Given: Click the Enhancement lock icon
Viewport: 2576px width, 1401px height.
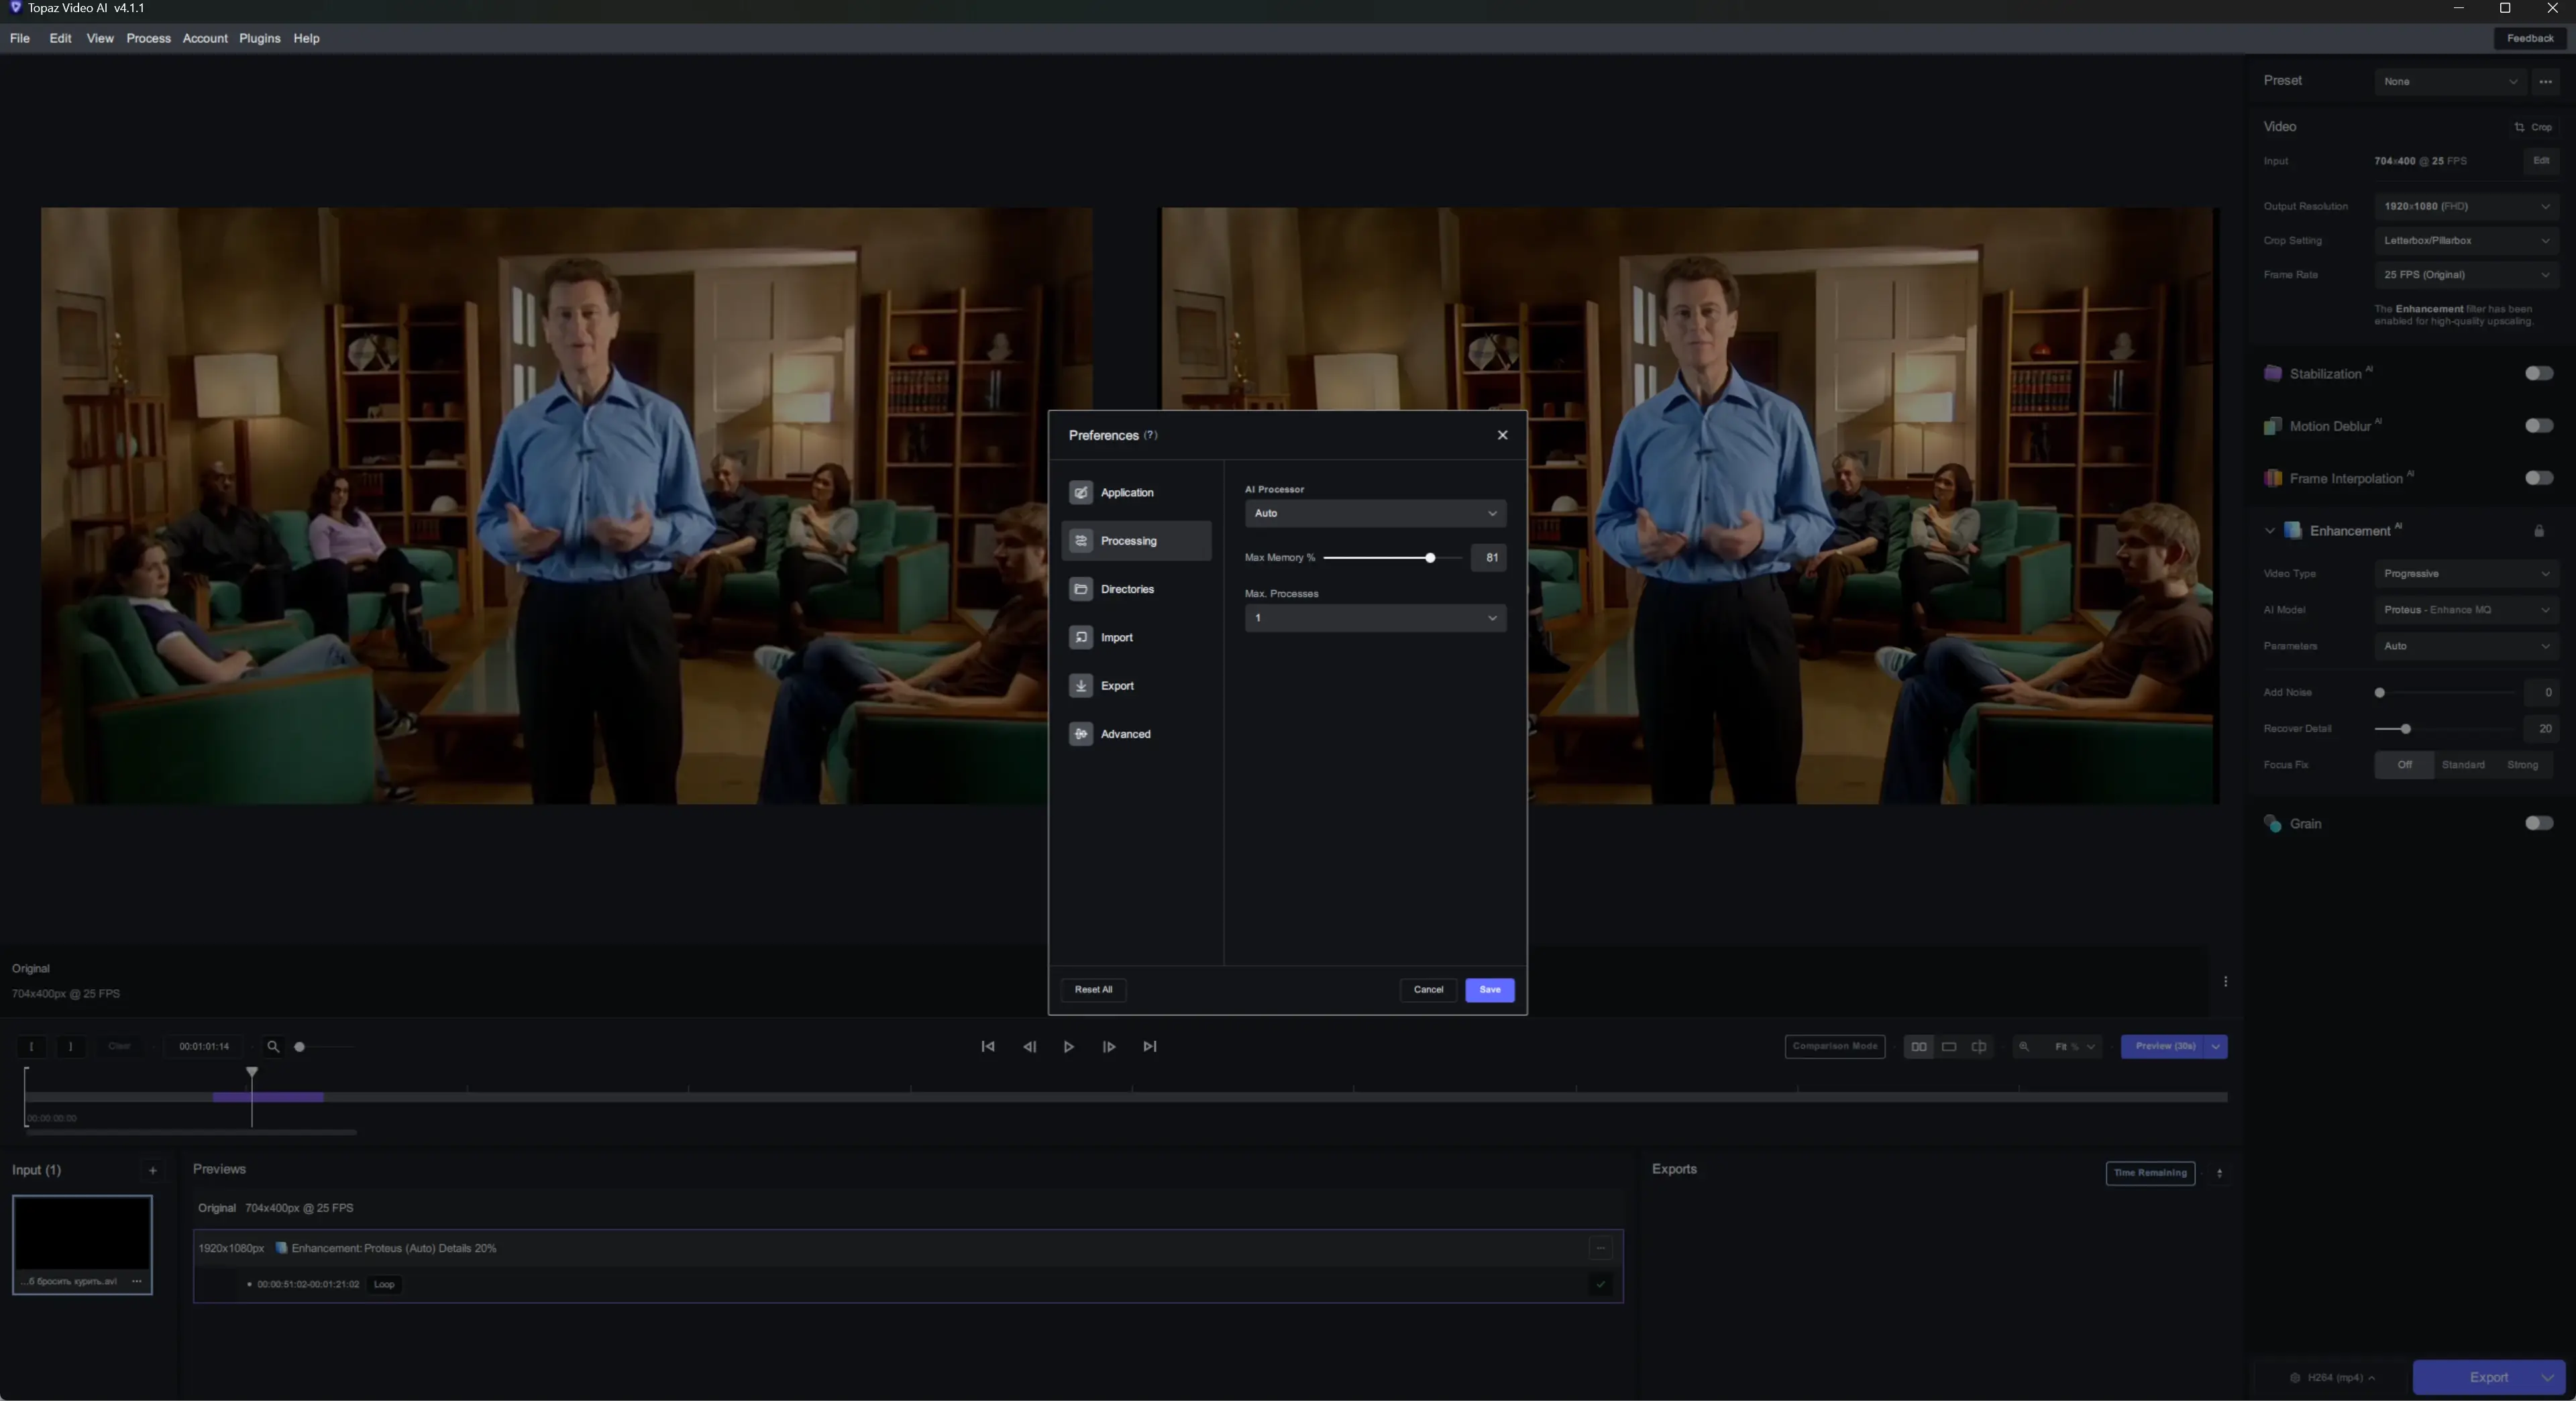Looking at the screenshot, I should pyautogui.click(x=2538, y=531).
